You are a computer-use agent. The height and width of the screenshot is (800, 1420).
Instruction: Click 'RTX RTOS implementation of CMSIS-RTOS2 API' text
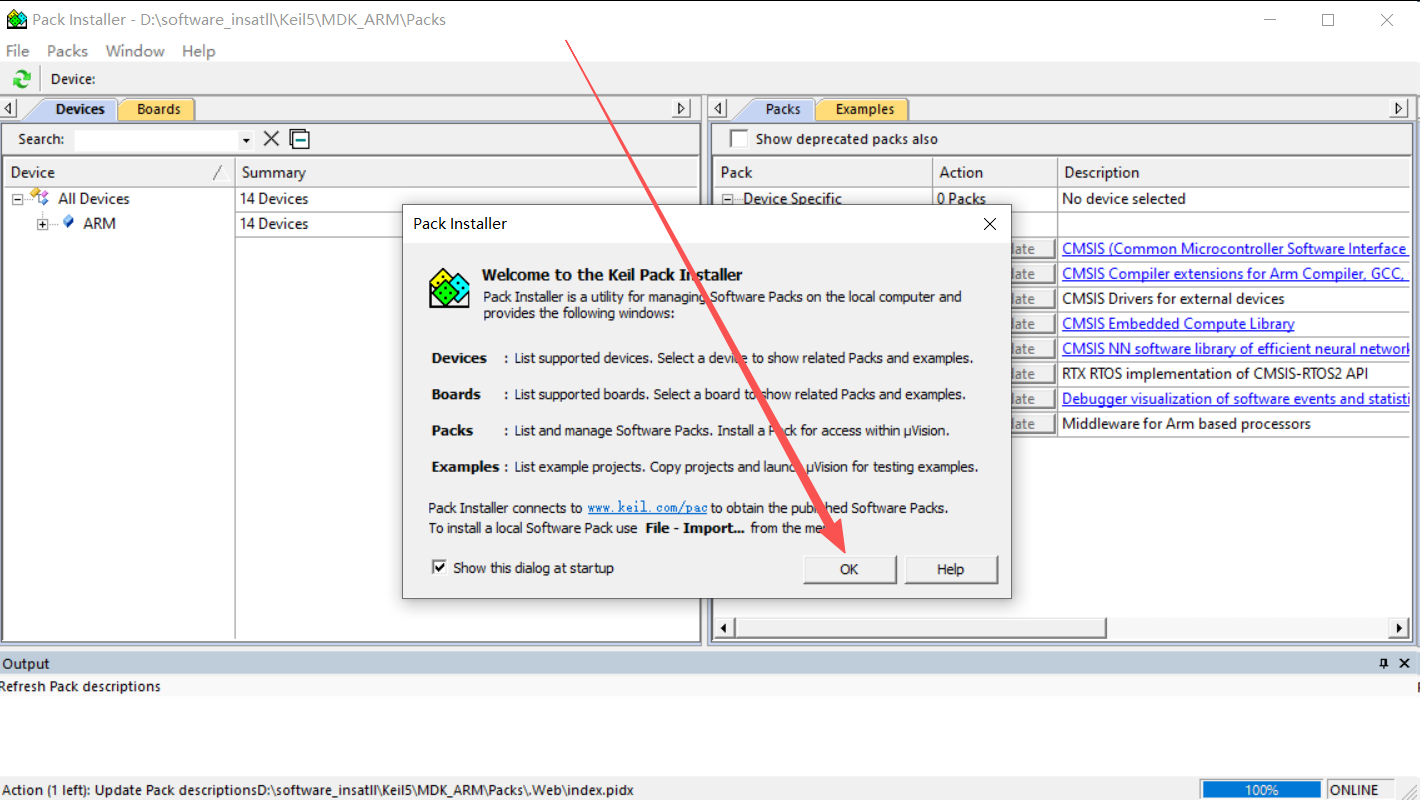[x=1215, y=373]
